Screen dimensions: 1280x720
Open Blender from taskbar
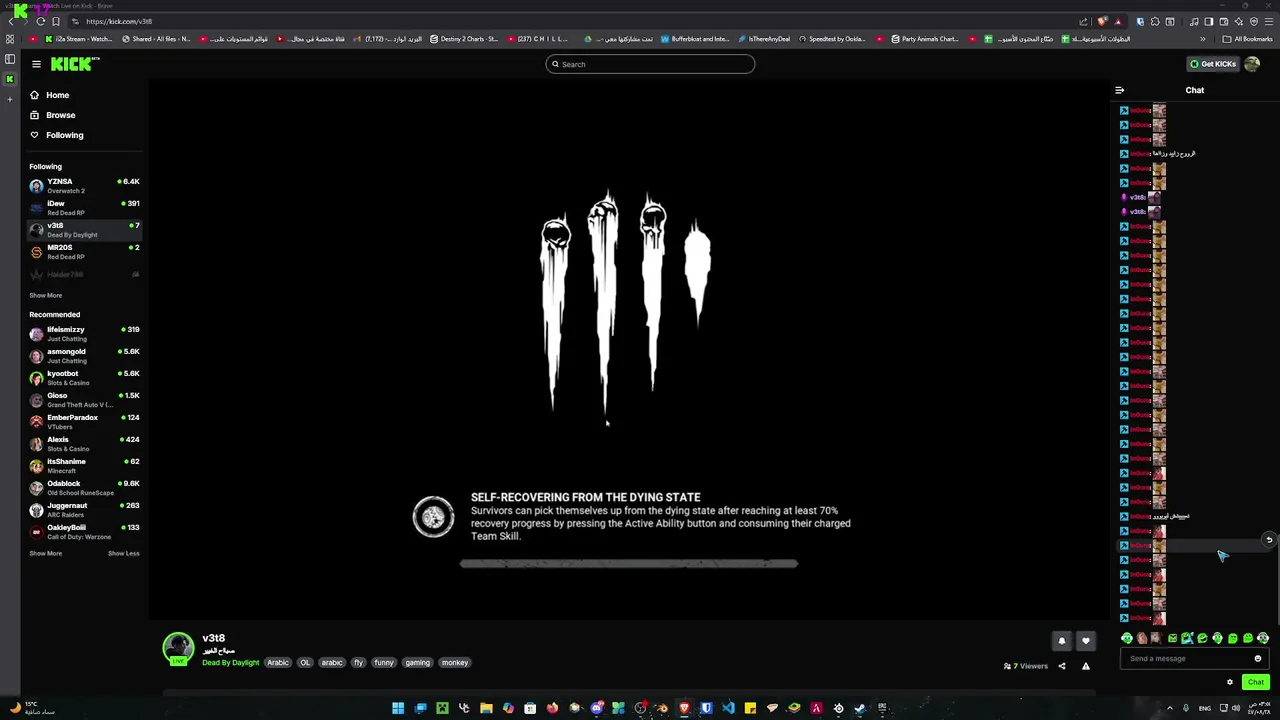(x=662, y=708)
